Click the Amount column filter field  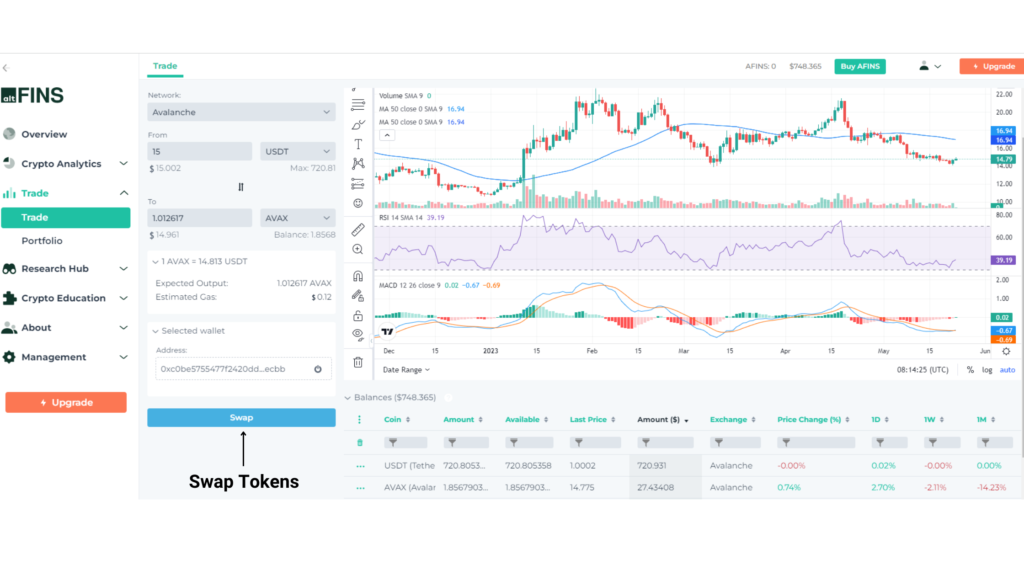[x=466, y=443]
